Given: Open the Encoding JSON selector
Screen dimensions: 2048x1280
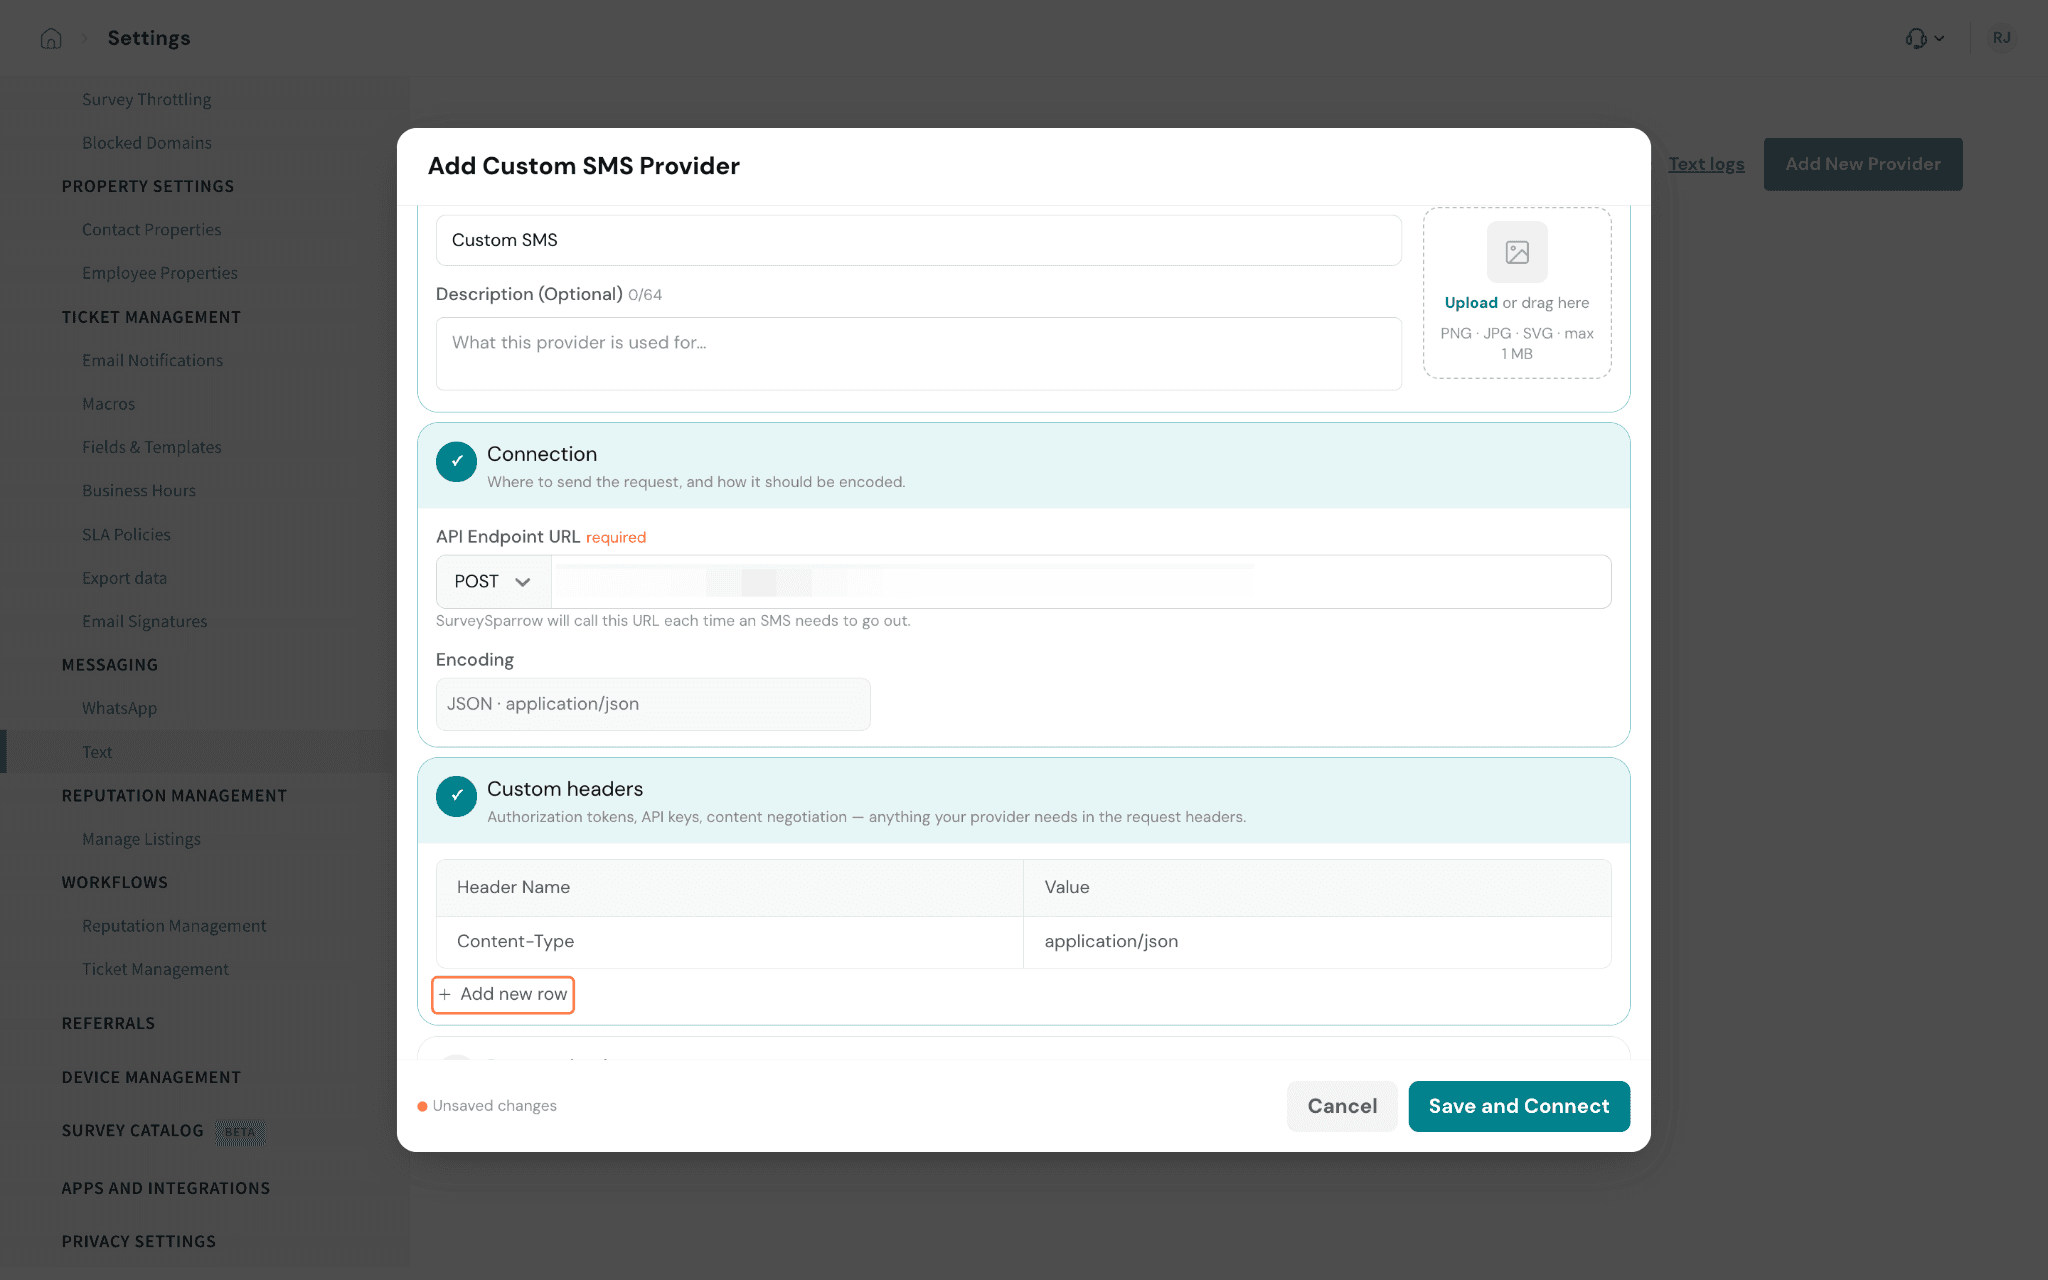Looking at the screenshot, I should click(653, 704).
